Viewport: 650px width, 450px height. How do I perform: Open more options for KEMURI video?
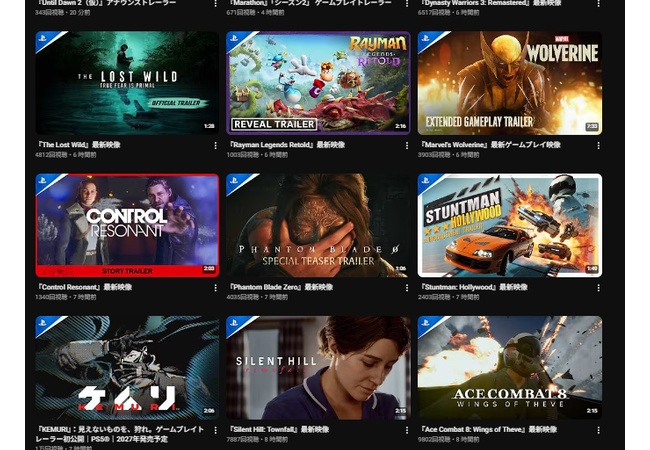click(216, 430)
